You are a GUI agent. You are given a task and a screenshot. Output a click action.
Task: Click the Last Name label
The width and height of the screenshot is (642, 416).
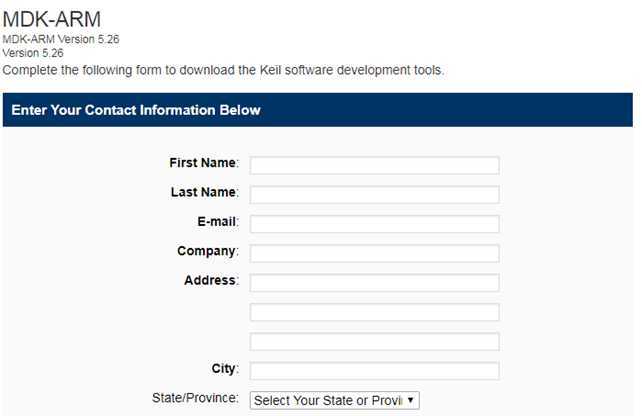click(x=205, y=192)
